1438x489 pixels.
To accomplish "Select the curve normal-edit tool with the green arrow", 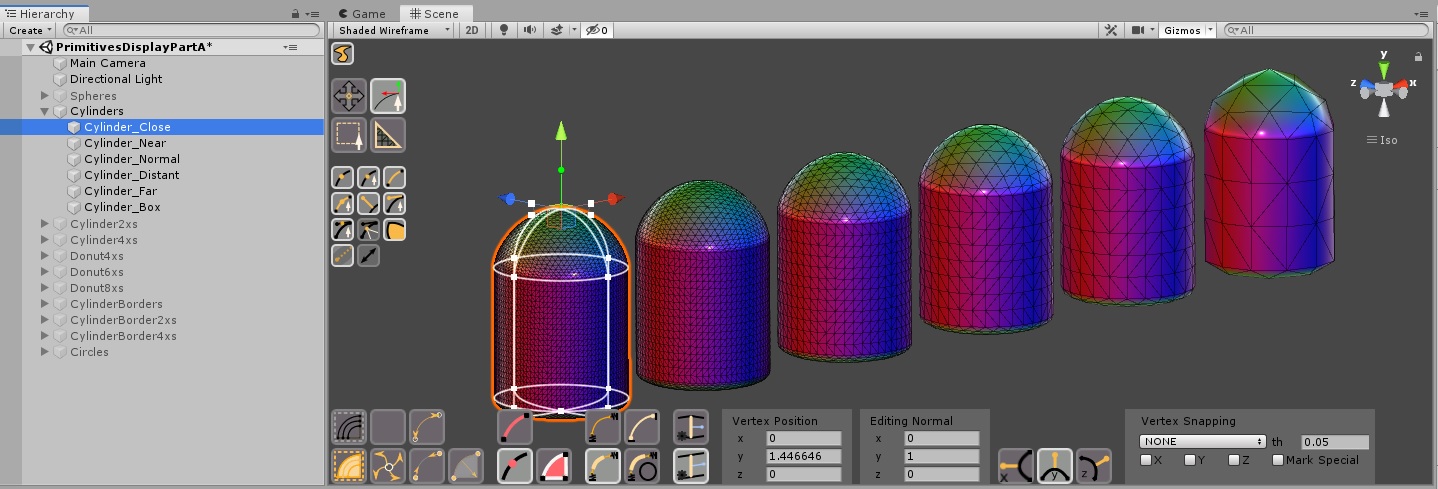I will click(x=388, y=97).
